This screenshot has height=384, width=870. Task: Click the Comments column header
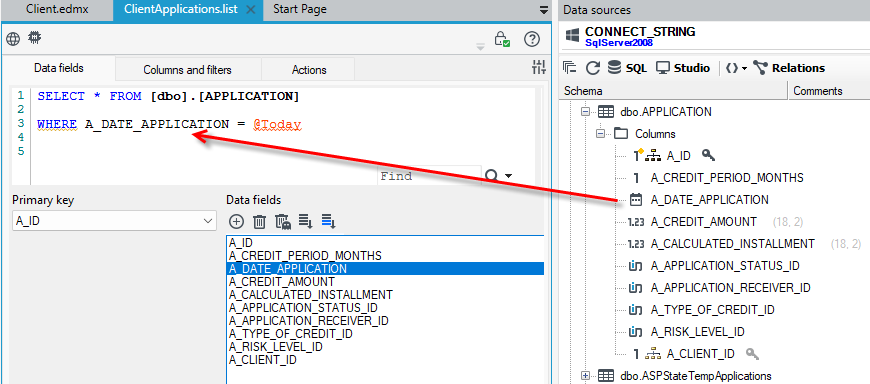coord(829,90)
